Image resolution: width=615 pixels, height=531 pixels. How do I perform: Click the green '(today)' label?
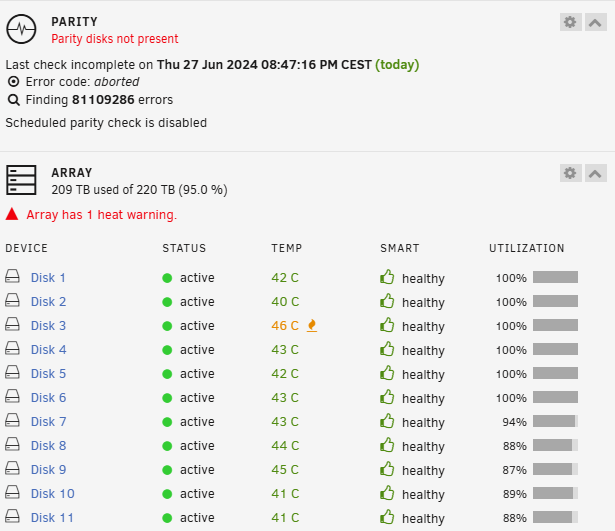[397, 64]
